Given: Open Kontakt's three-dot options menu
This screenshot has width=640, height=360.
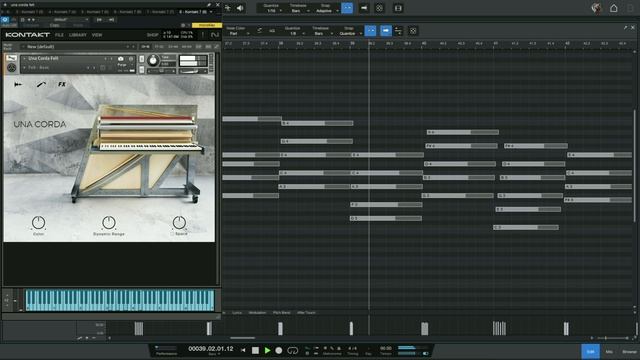Looking at the screenshot, I should [x=203, y=35].
